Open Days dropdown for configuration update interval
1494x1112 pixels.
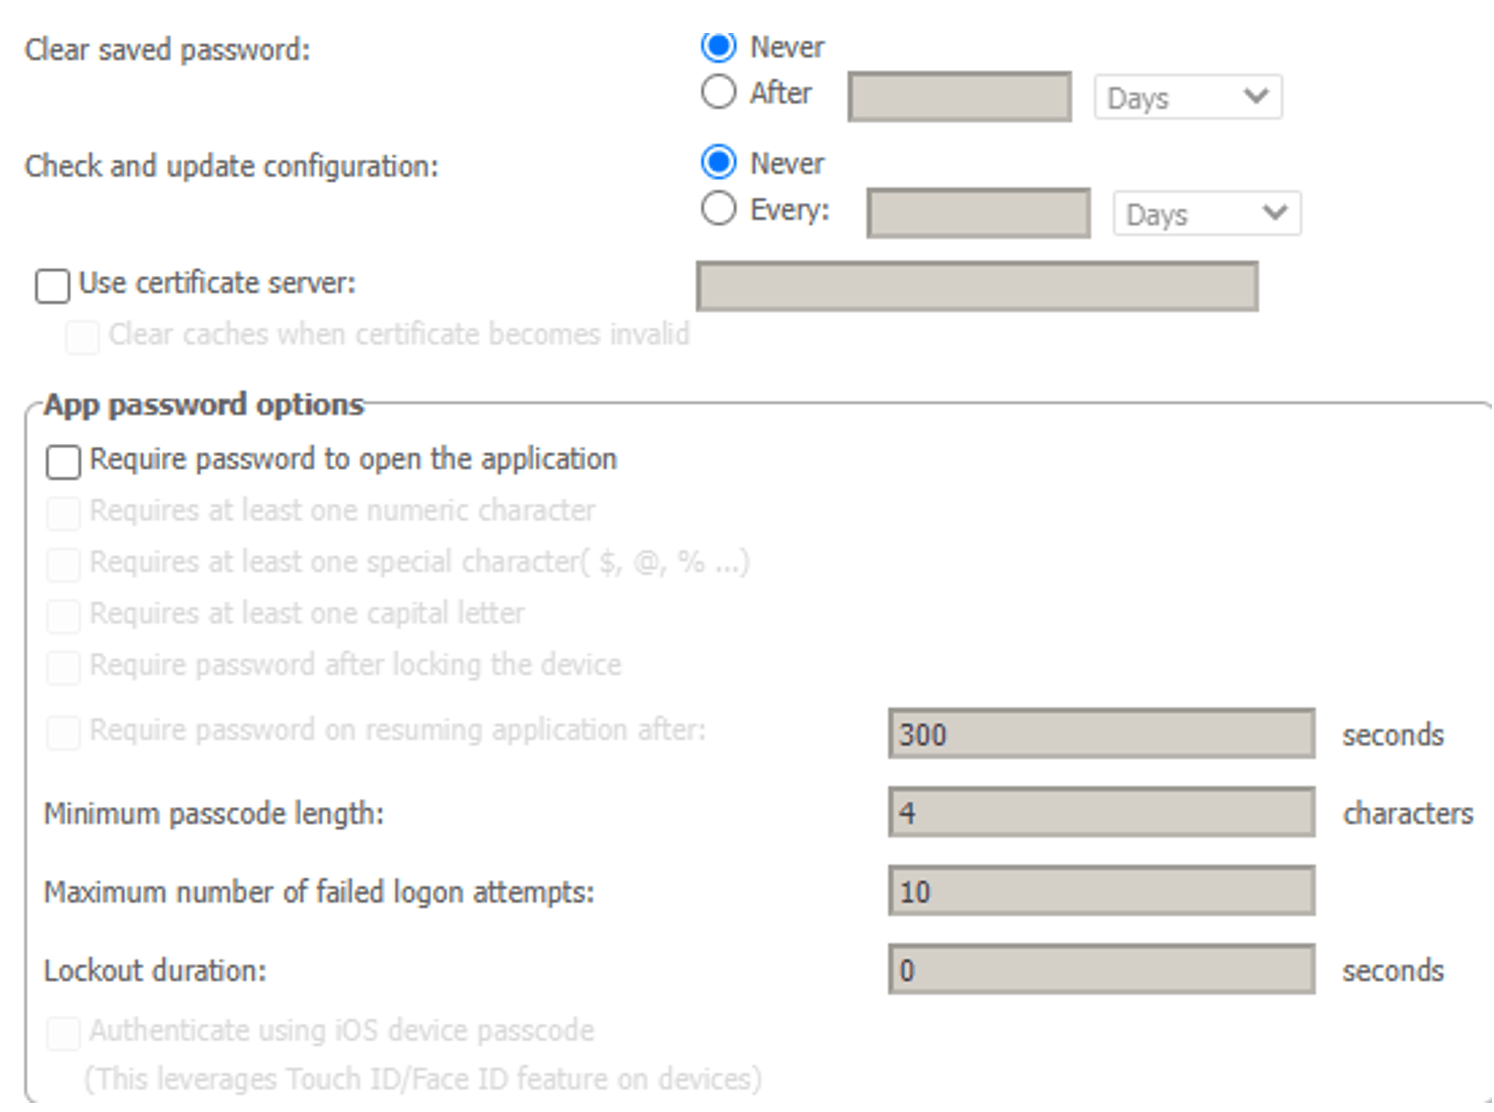coord(1206,214)
